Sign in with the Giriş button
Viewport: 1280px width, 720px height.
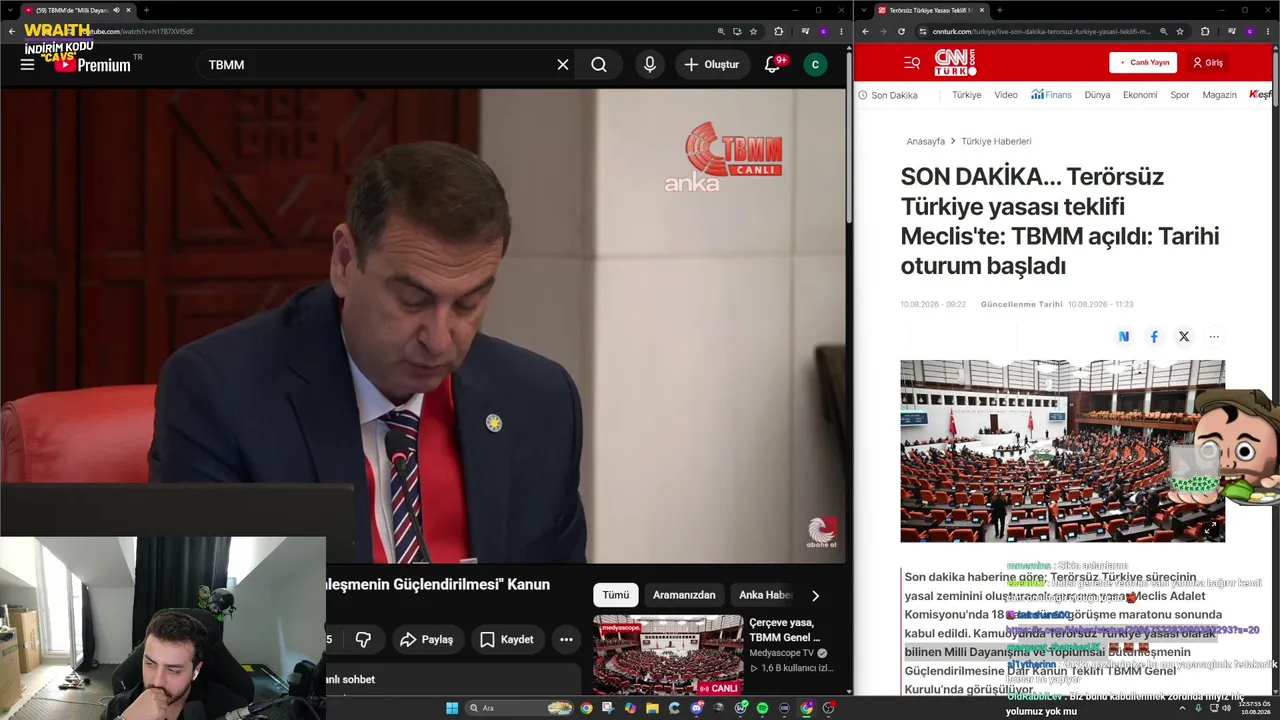point(1208,63)
